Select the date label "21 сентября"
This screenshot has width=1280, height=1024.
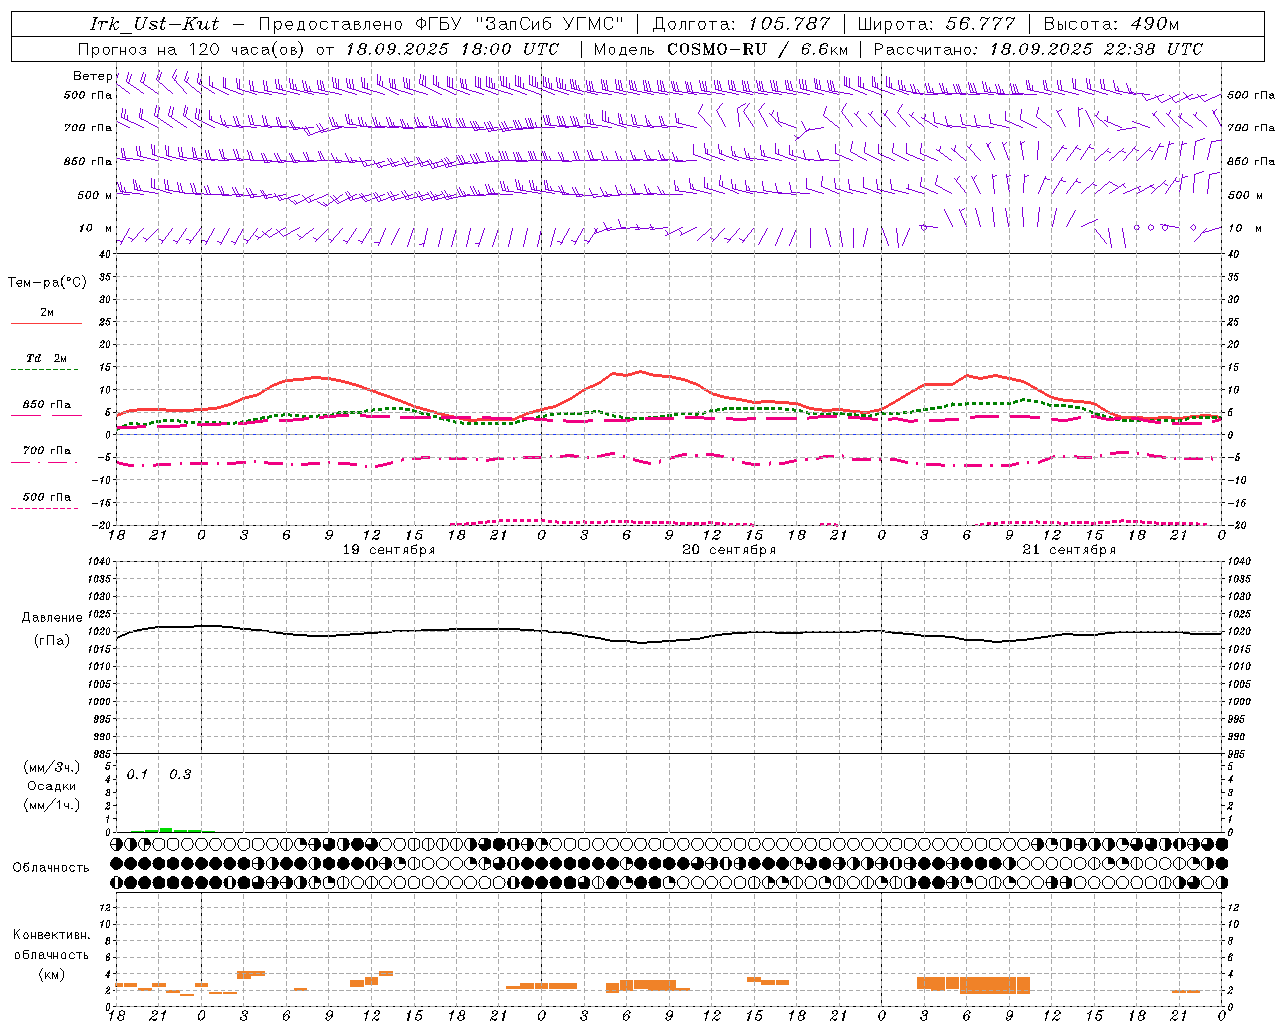(1069, 550)
